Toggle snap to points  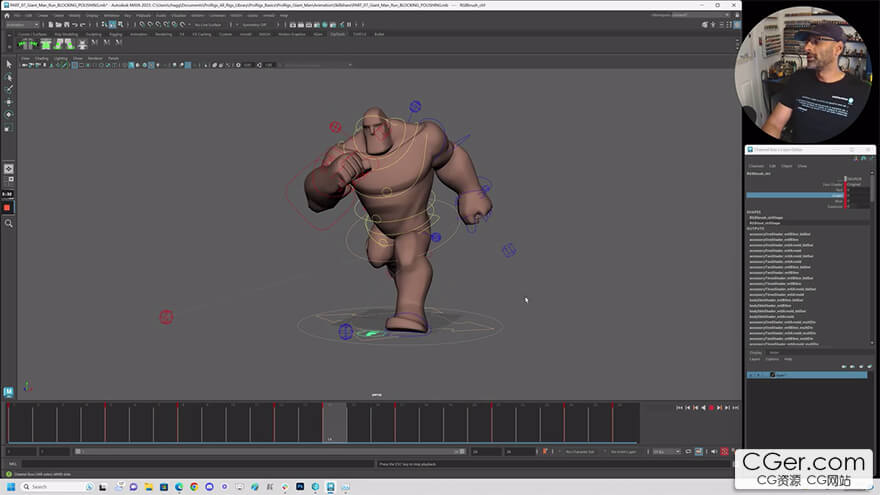click(158, 25)
